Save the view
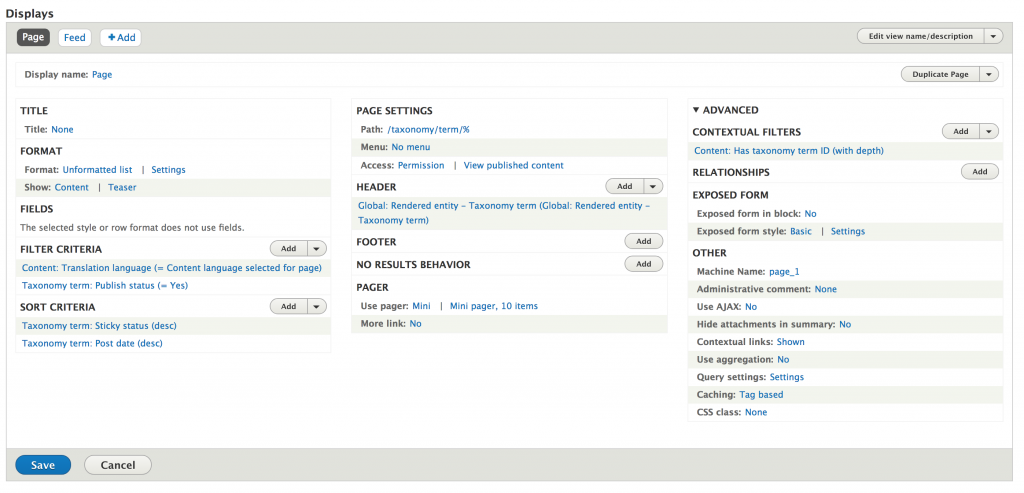This screenshot has height=493, width=1024. pos(43,465)
